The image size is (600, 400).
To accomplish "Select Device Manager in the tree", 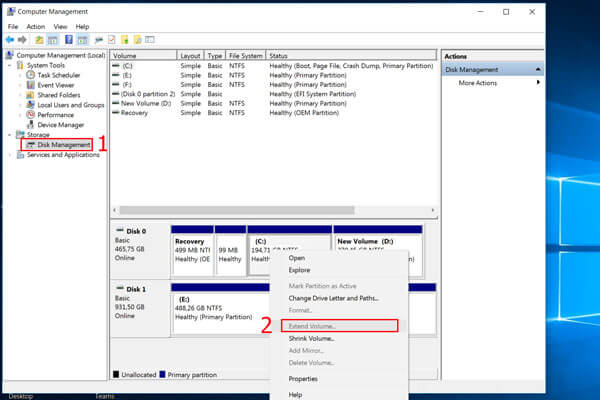I will (x=61, y=125).
